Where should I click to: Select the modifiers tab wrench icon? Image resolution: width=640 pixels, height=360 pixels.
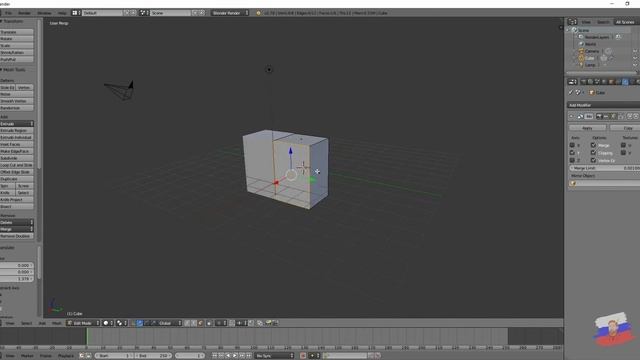625,82
